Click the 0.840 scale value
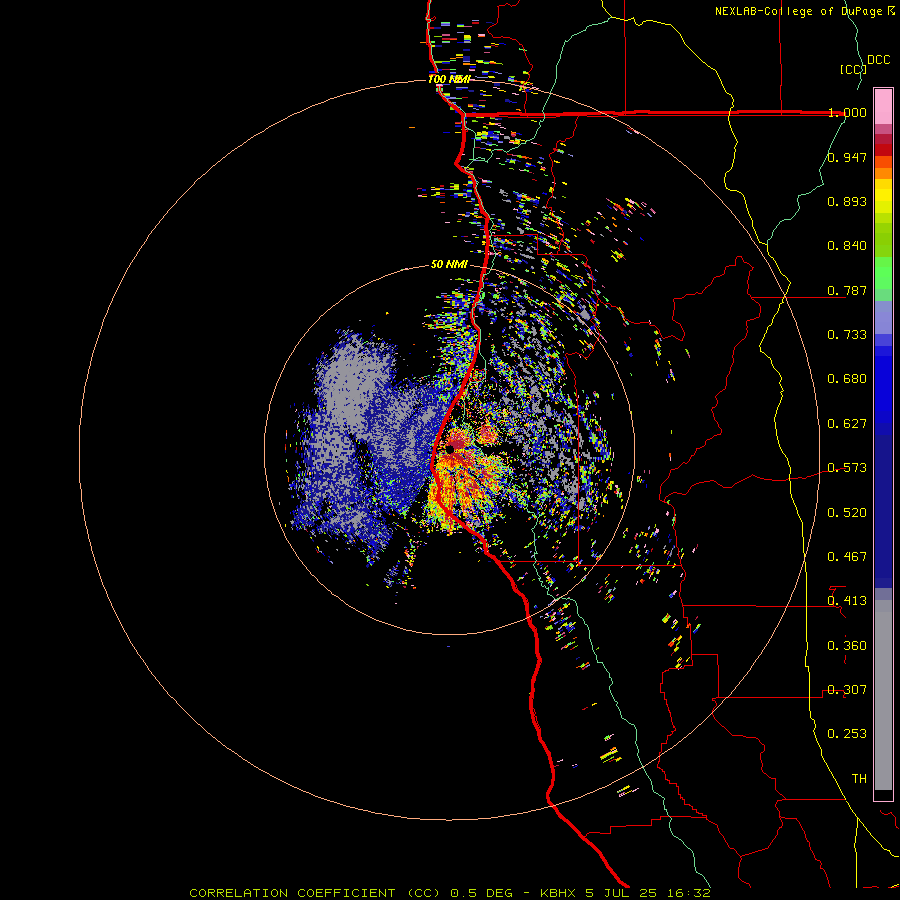The width and height of the screenshot is (900, 900). point(847,246)
